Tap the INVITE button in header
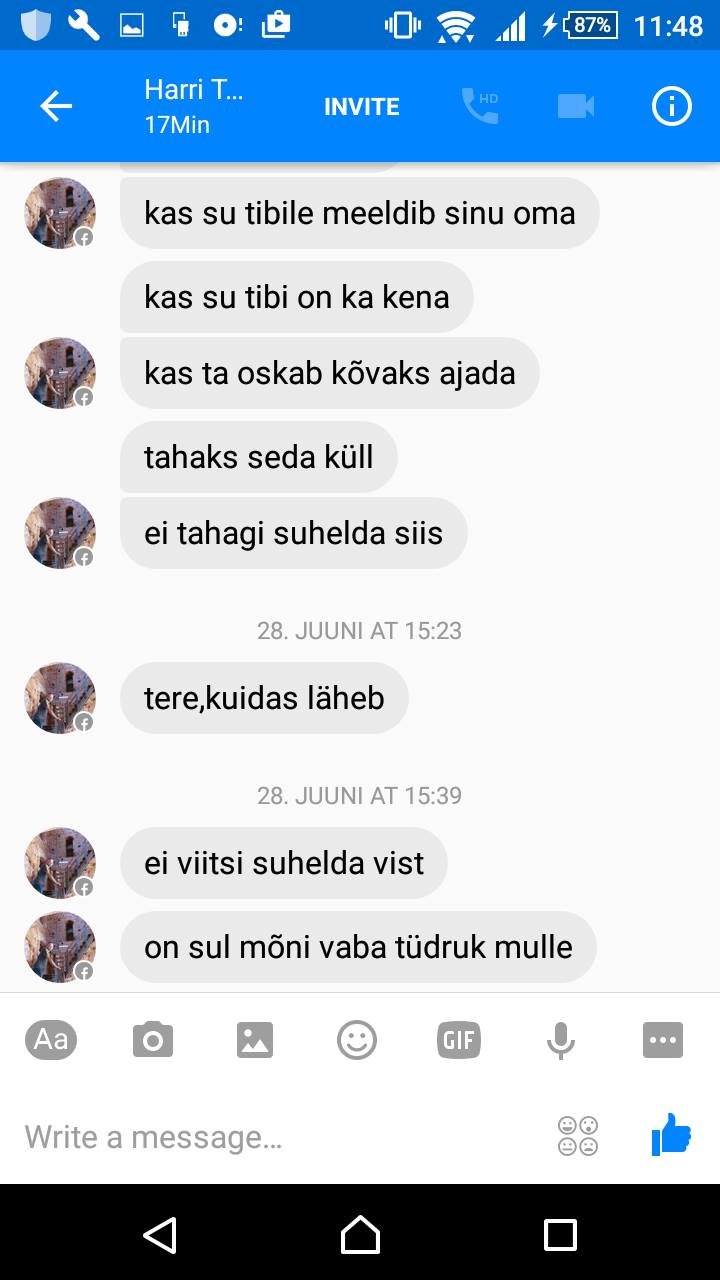The height and width of the screenshot is (1280, 720). (x=361, y=107)
